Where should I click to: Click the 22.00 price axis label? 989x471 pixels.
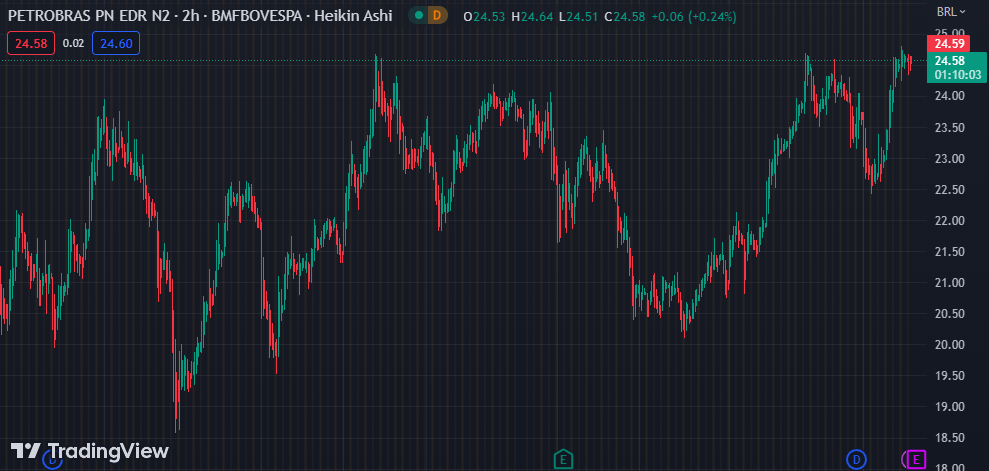949,221
